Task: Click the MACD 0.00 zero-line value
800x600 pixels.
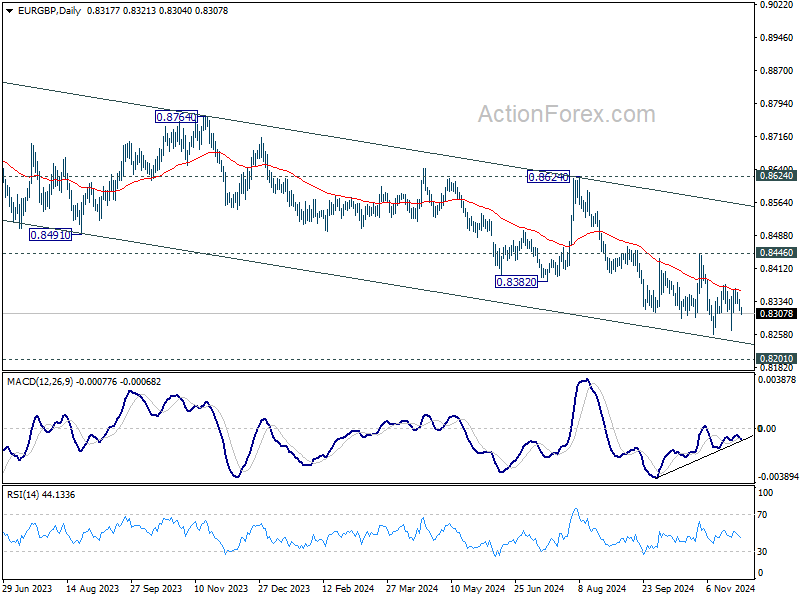Action: tap(767, 429)
